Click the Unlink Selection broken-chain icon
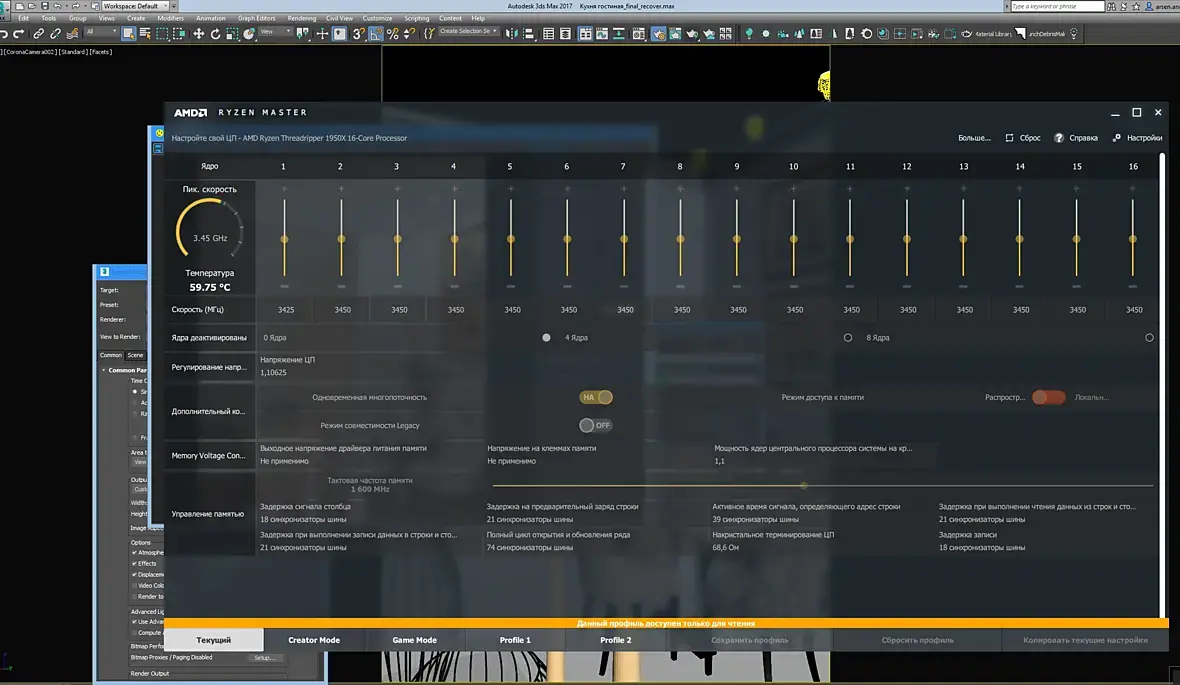This screenshot has height=685, width=1180. (55, 34)
